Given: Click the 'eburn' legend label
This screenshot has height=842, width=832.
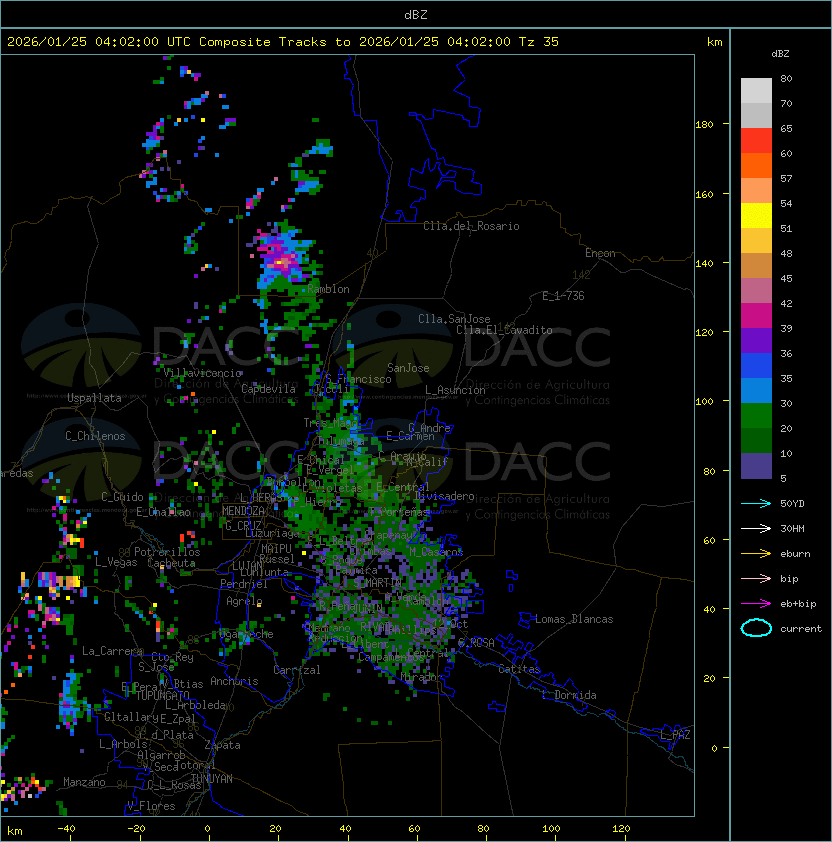Looking at the screenshot, I should 795,554.
